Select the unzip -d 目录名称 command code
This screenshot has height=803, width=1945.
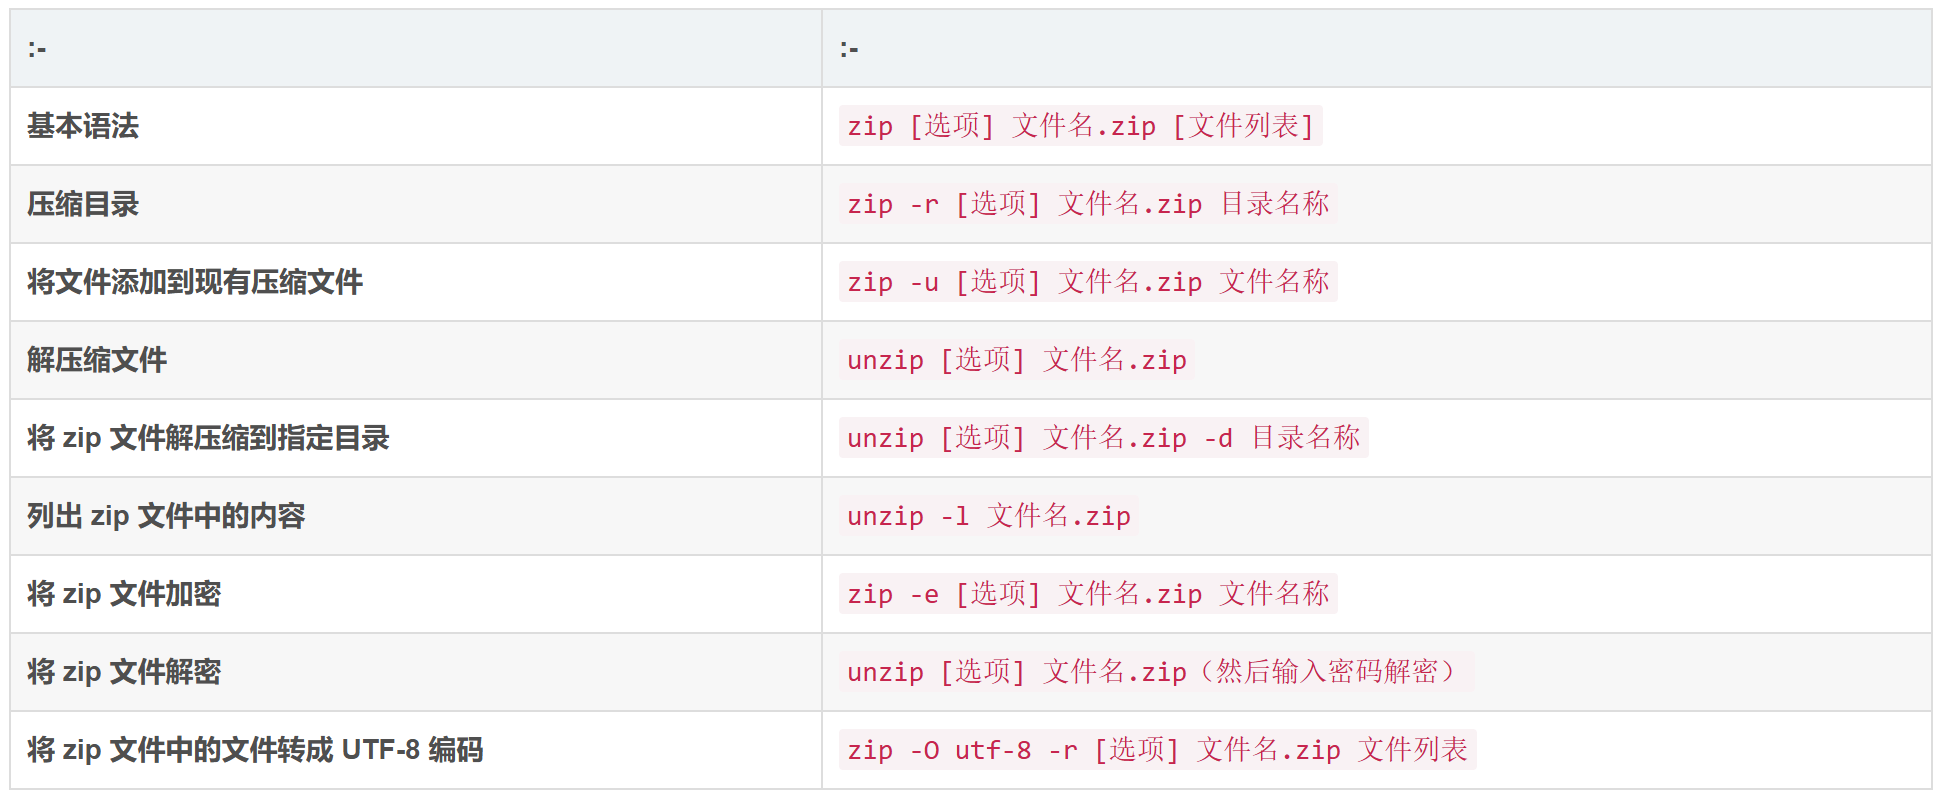[1104, 438]
